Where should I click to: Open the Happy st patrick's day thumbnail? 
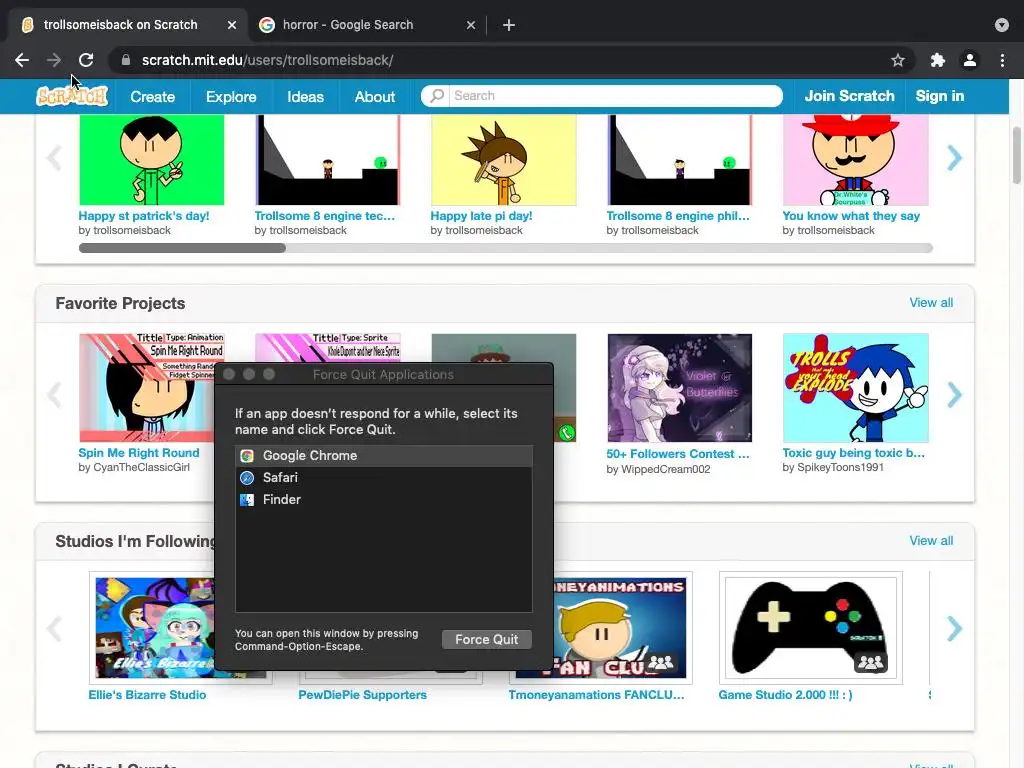click(x=152, y=160)
